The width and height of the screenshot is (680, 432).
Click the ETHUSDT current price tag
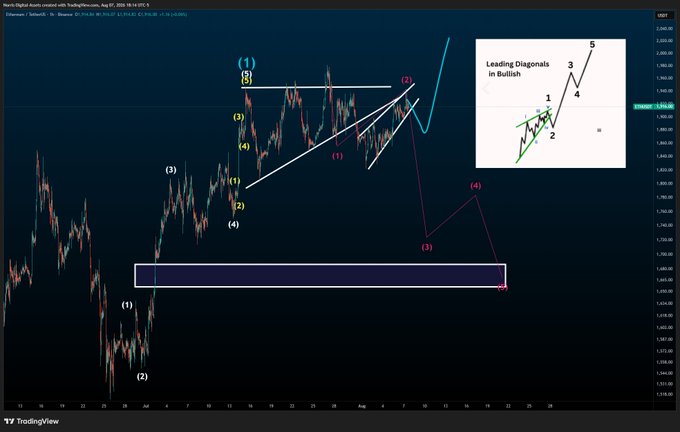[x=654, y=106]
